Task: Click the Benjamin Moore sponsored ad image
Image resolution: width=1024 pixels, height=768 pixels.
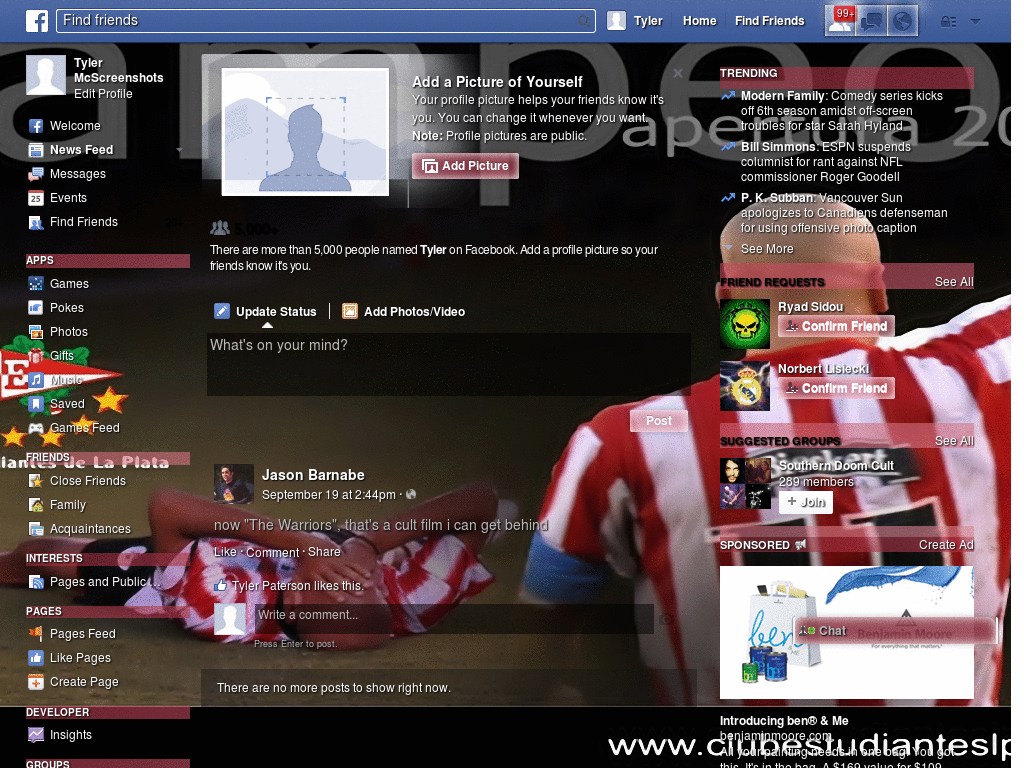Action: (x=846, y=632)
